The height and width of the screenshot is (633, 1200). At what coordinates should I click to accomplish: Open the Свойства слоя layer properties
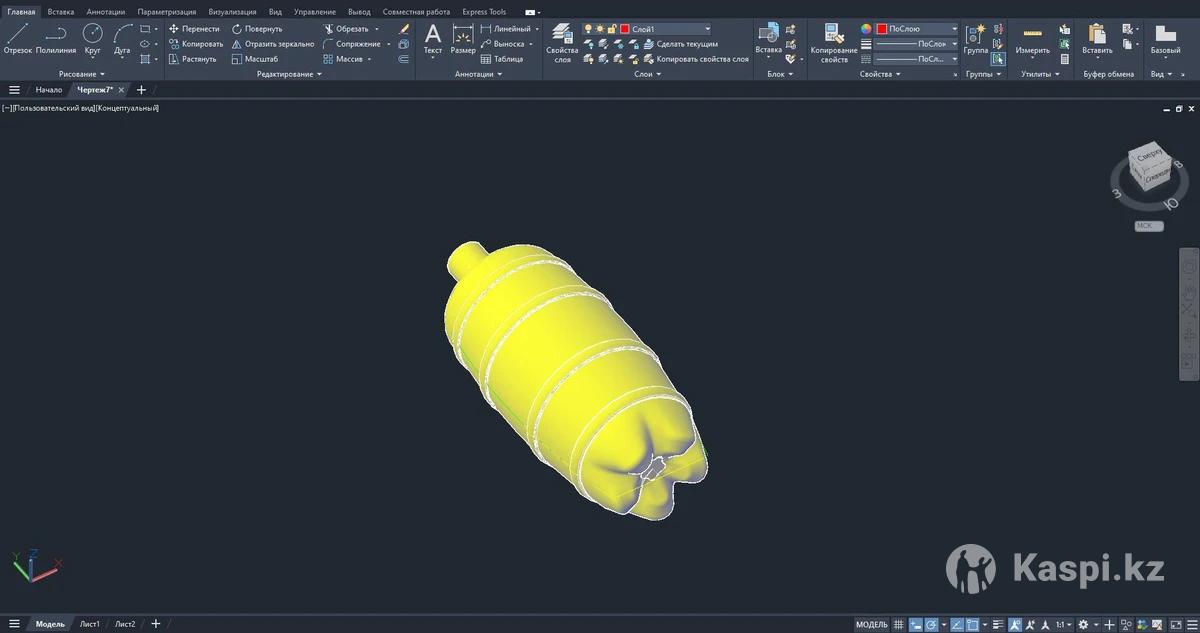pos(562,41)
